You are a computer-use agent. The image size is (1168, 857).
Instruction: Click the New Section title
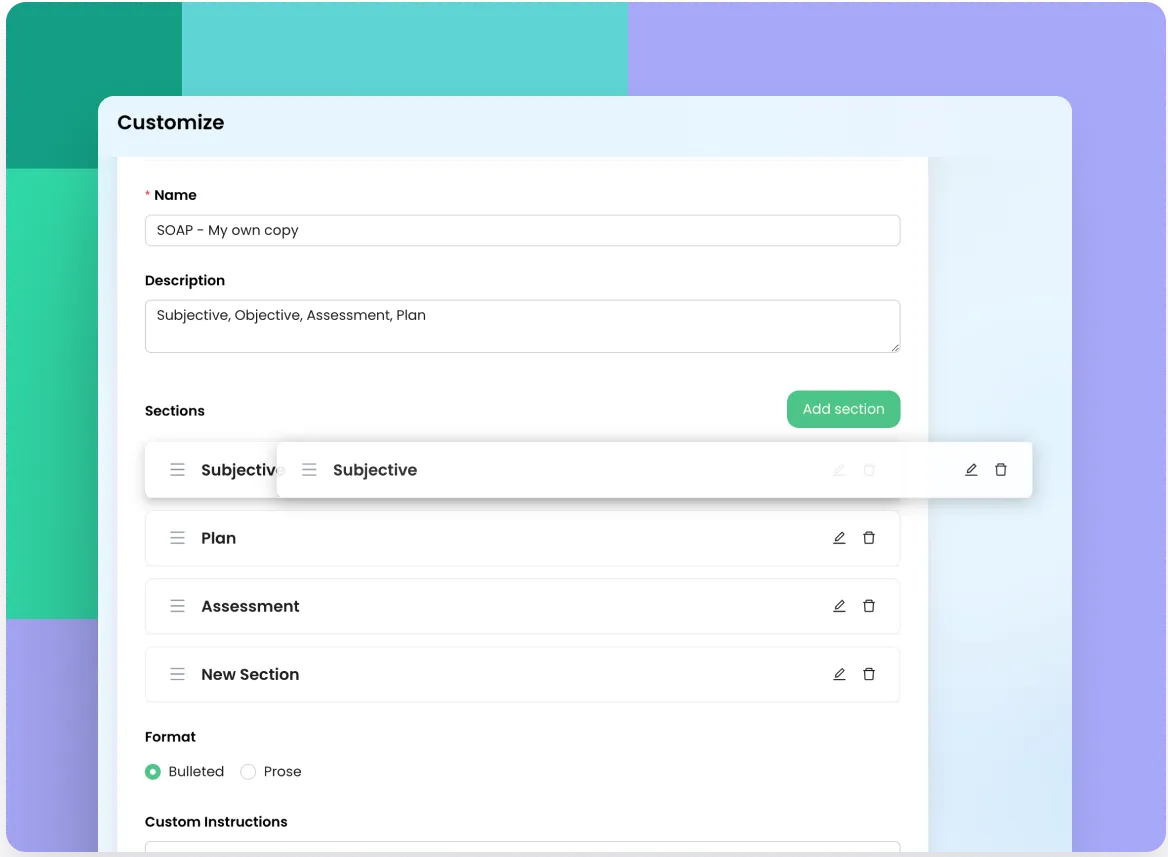tap(250, 674)
